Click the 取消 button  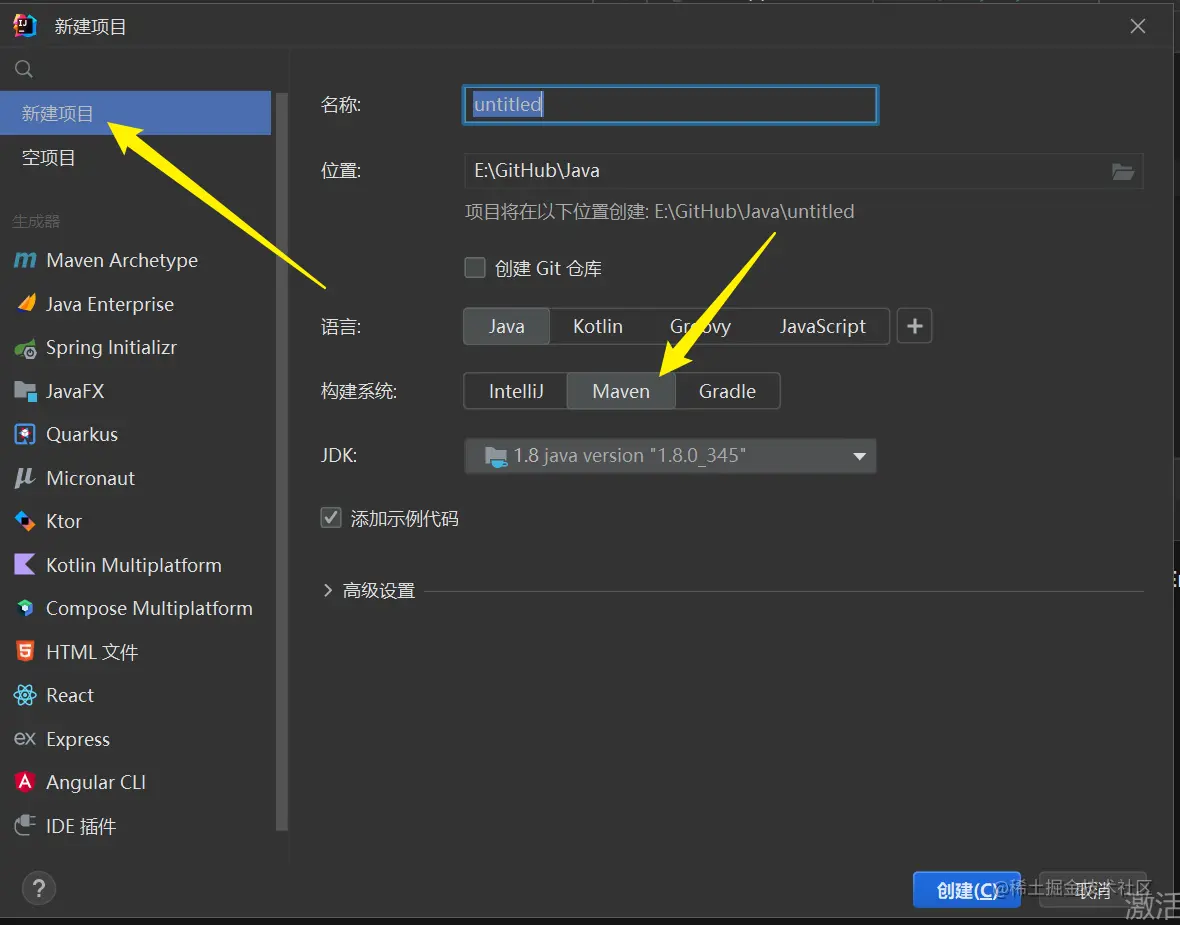coord(1093,890)
